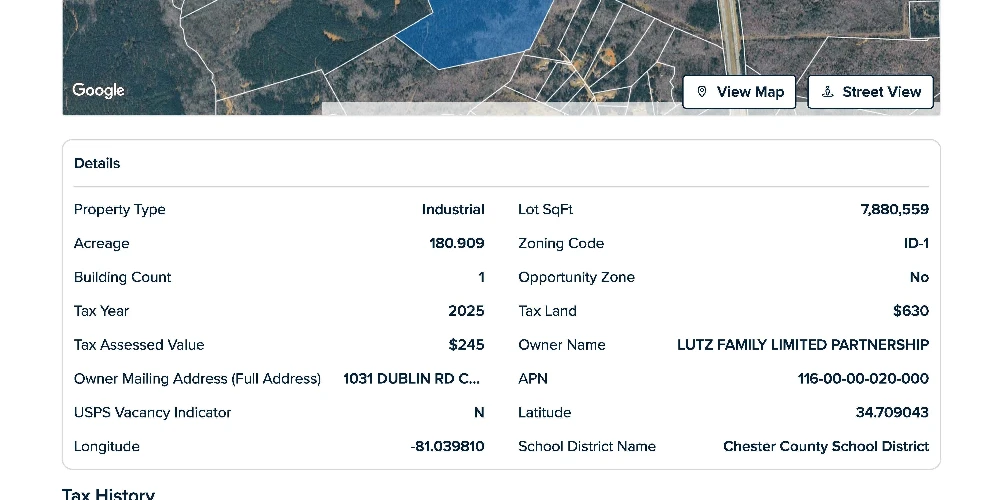The height and width of the screenshot is (500, 1000).
Task: Click owner name LUTZ FAMILY LIMITED PARTNERSHIP
Action: [x=803, y=344]
